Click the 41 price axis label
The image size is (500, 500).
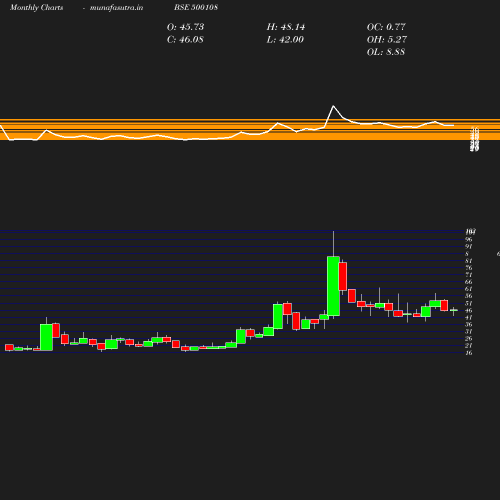[469, 317]
